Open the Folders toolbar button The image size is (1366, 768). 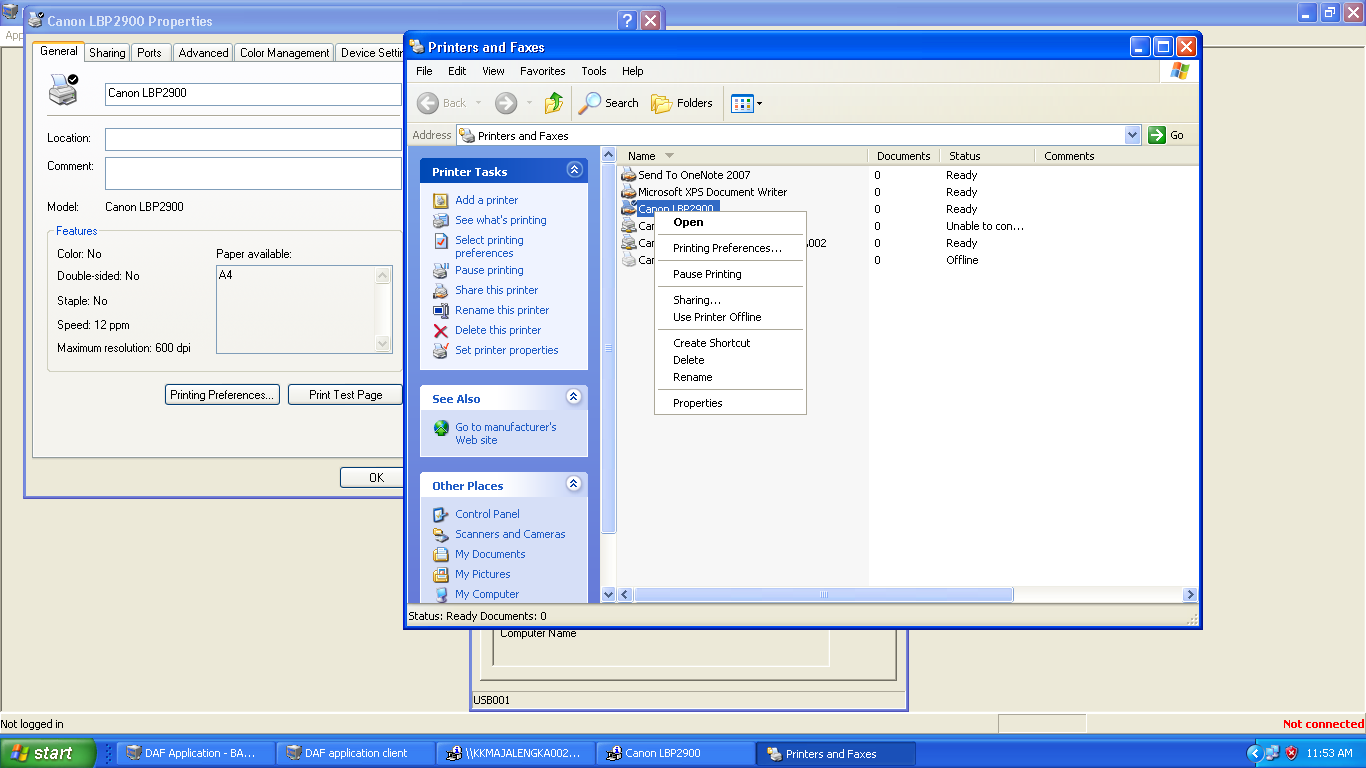682,103
